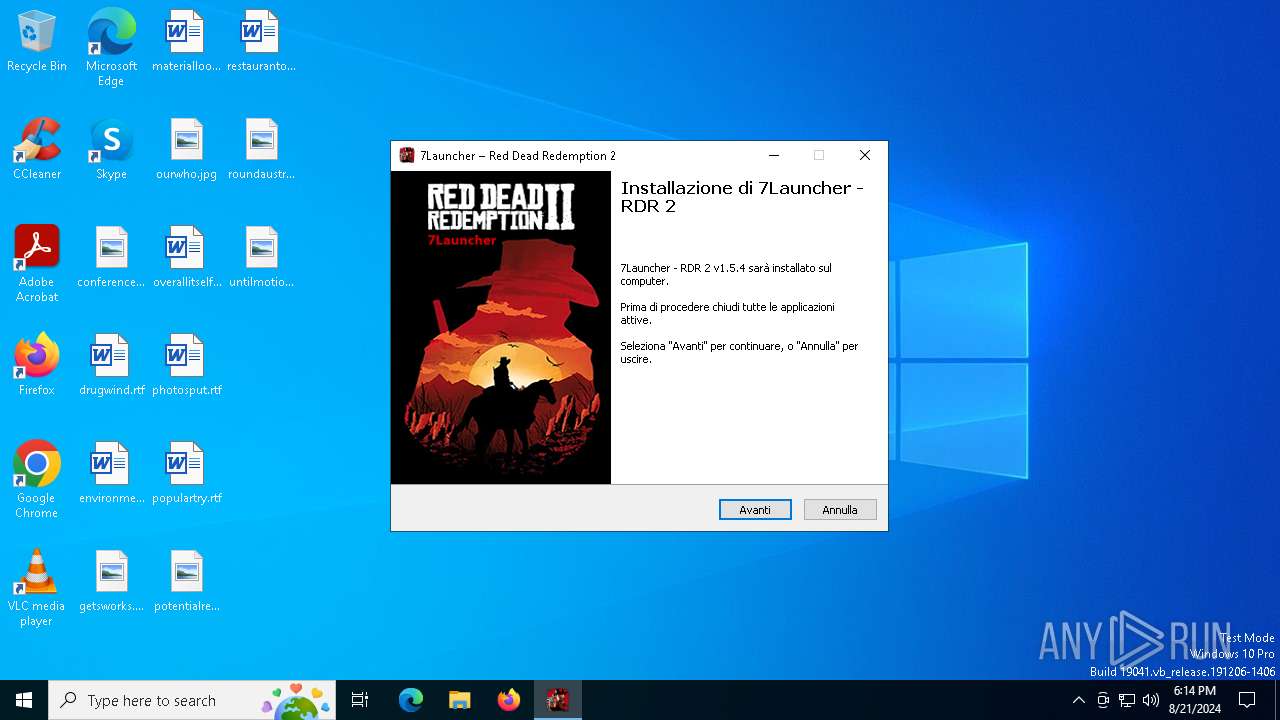1280x720 pixels.
Task: Select the getsworks... image file icon
Action: [111, 582]
